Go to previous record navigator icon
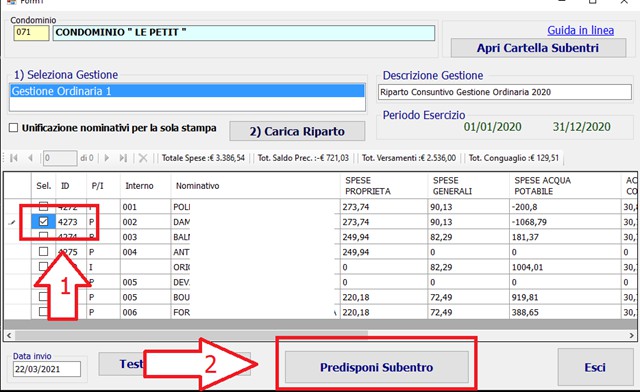The height and width of the screenshot is (392, 640). pos(30,158)
